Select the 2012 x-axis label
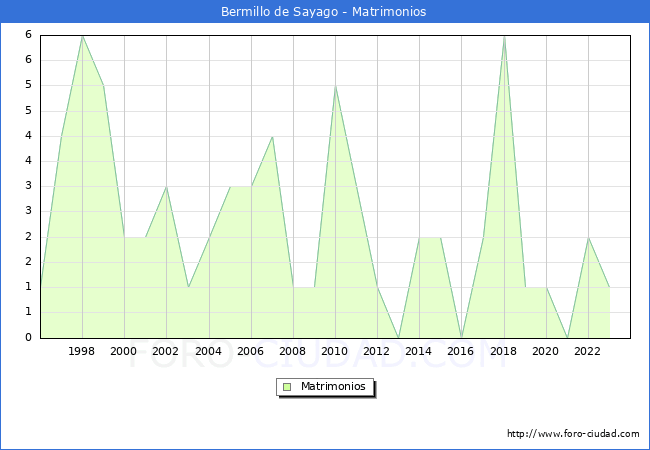This screenshot has width=650, height=450. (x=377, y=351)
